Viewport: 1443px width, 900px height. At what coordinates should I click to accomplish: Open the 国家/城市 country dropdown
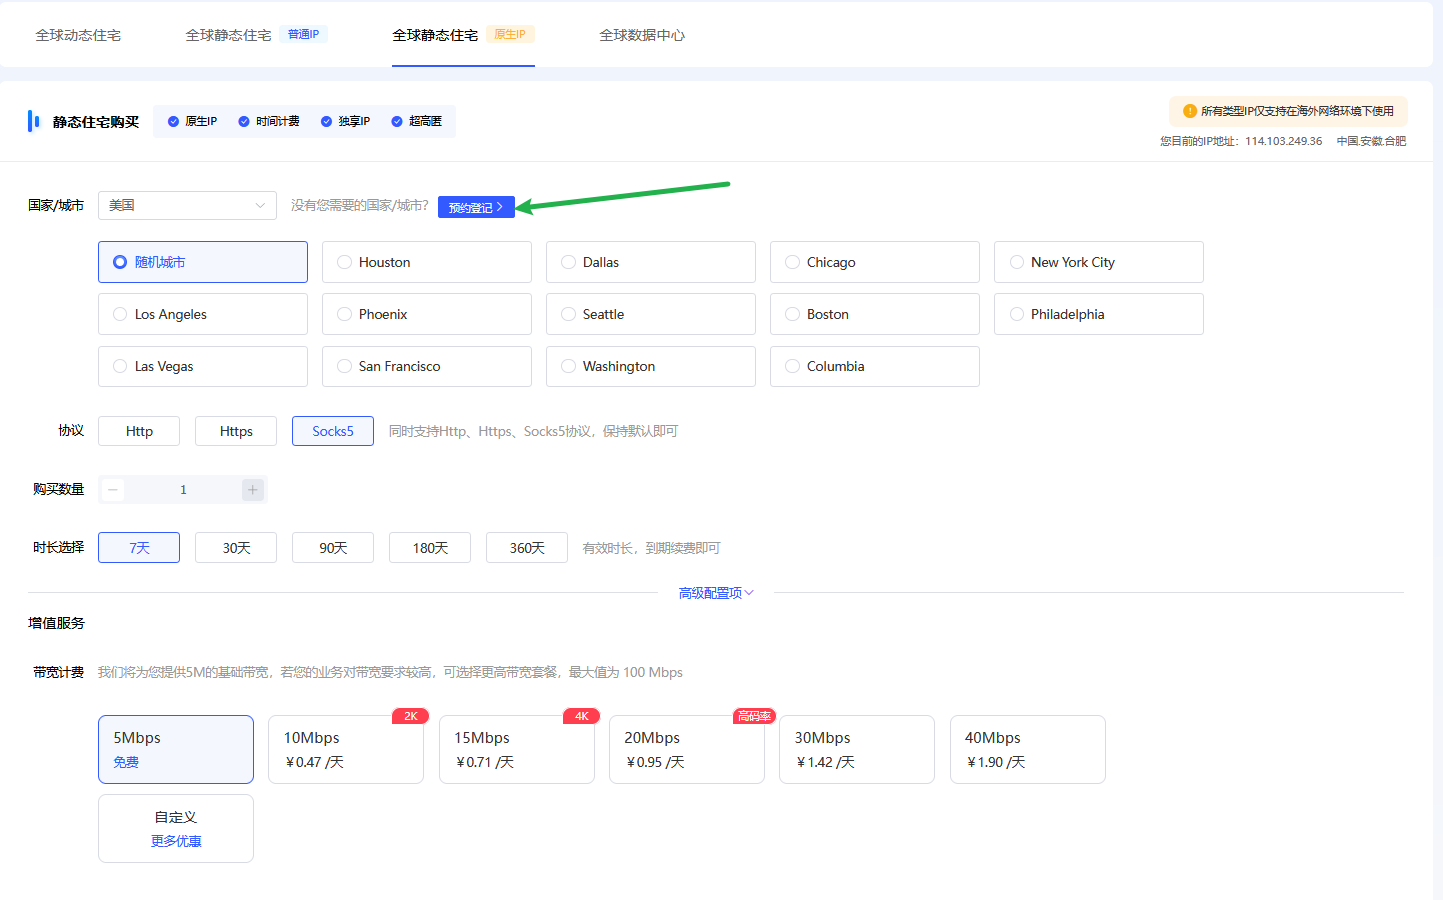[187, 205]
